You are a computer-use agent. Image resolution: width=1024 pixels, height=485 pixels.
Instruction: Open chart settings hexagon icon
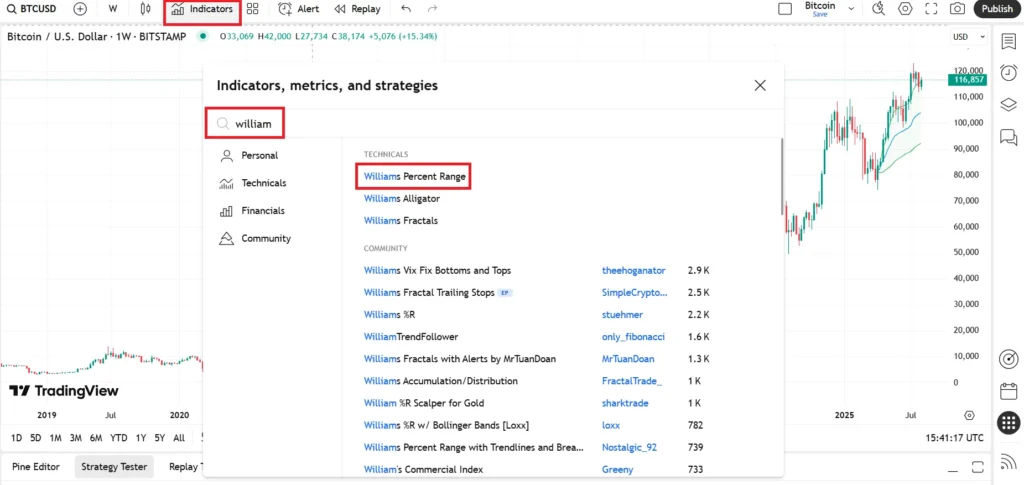click(x=905, y=9)
